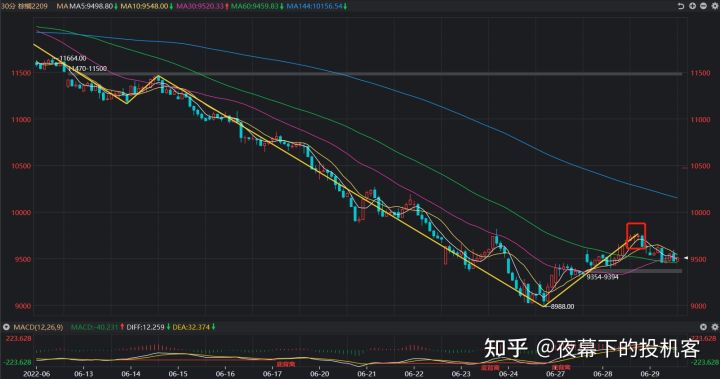
Task: Click 11000 on the left price axis
Action: click(x=22, y=119)
